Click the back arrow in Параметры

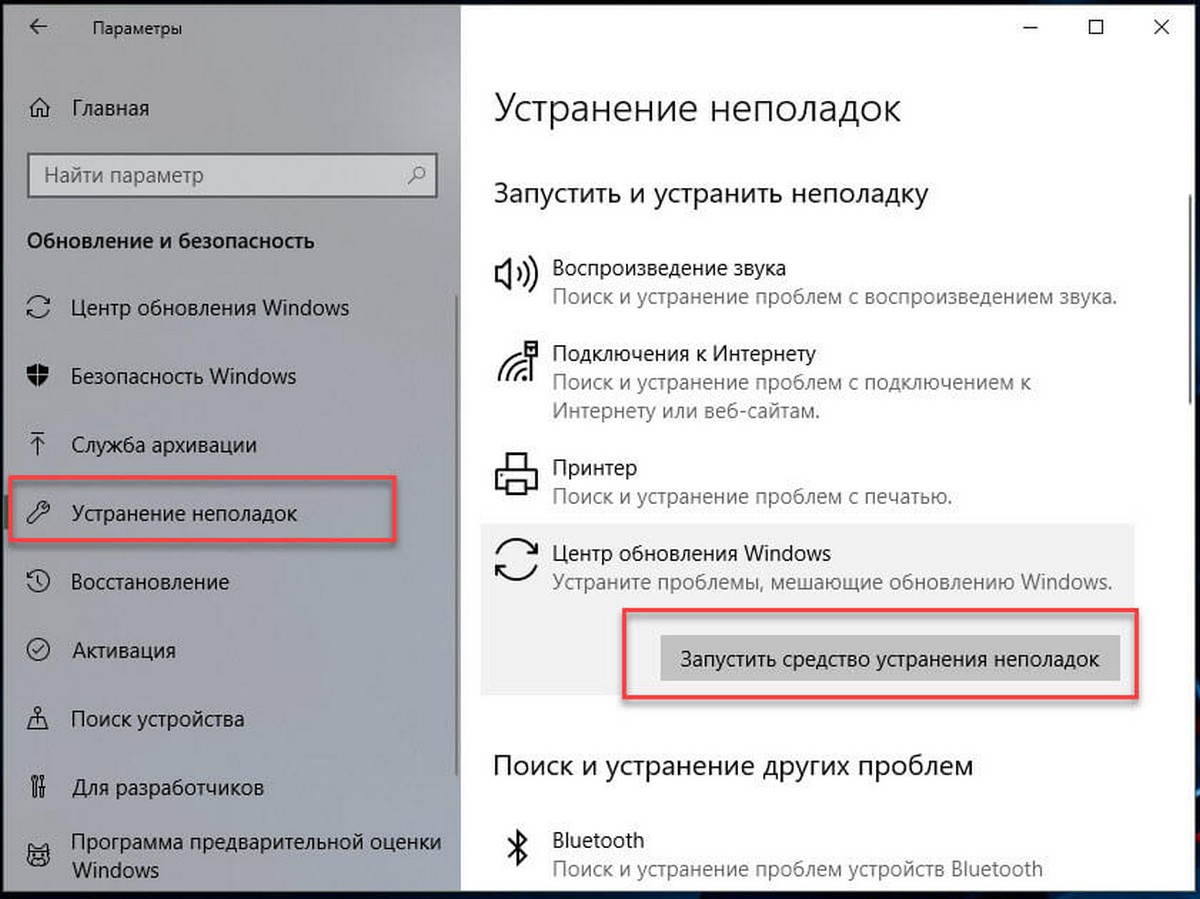38,28
